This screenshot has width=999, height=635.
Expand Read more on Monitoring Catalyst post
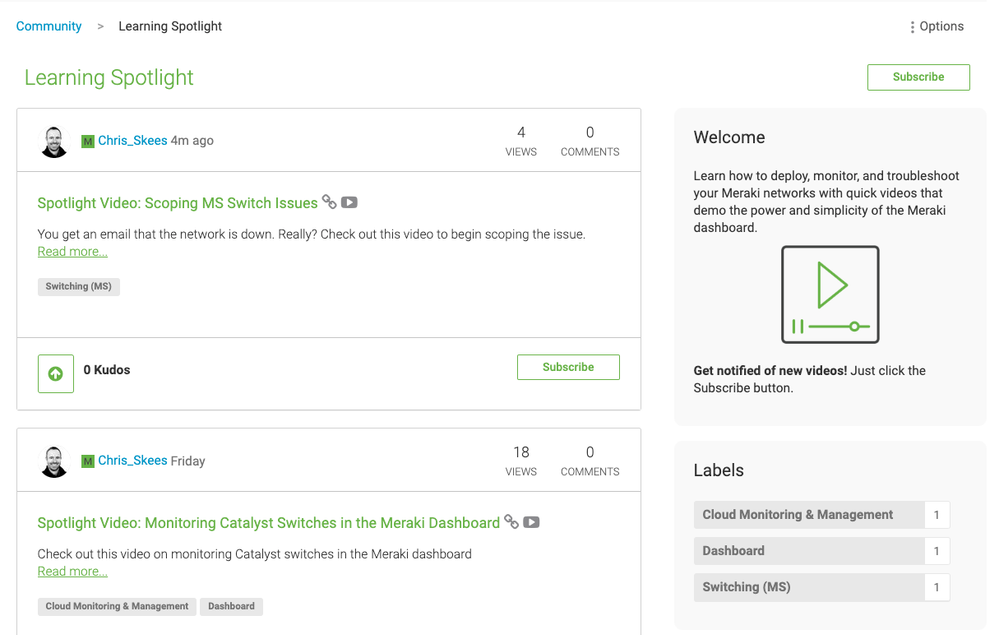tap(72, 572)
